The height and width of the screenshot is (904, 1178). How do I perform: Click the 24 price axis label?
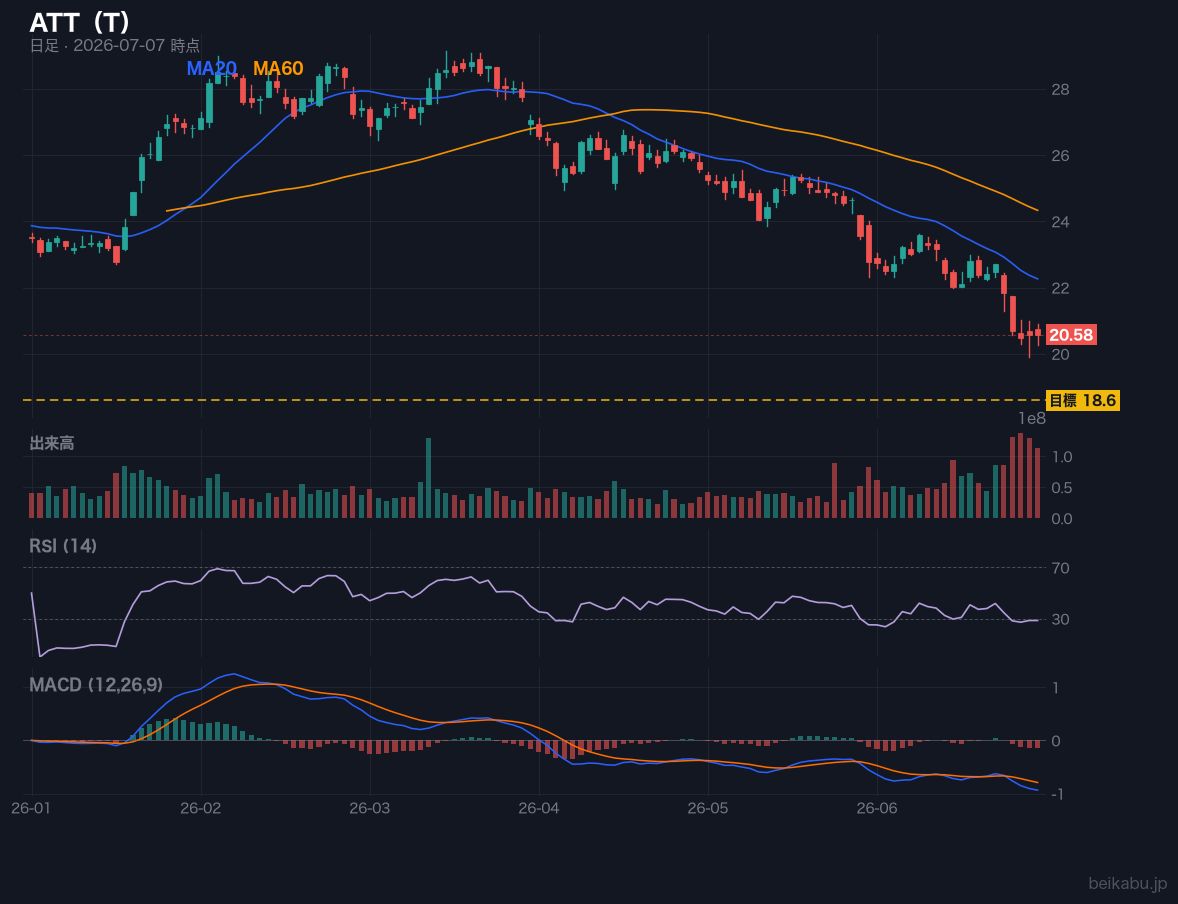tap(1060, 222)
